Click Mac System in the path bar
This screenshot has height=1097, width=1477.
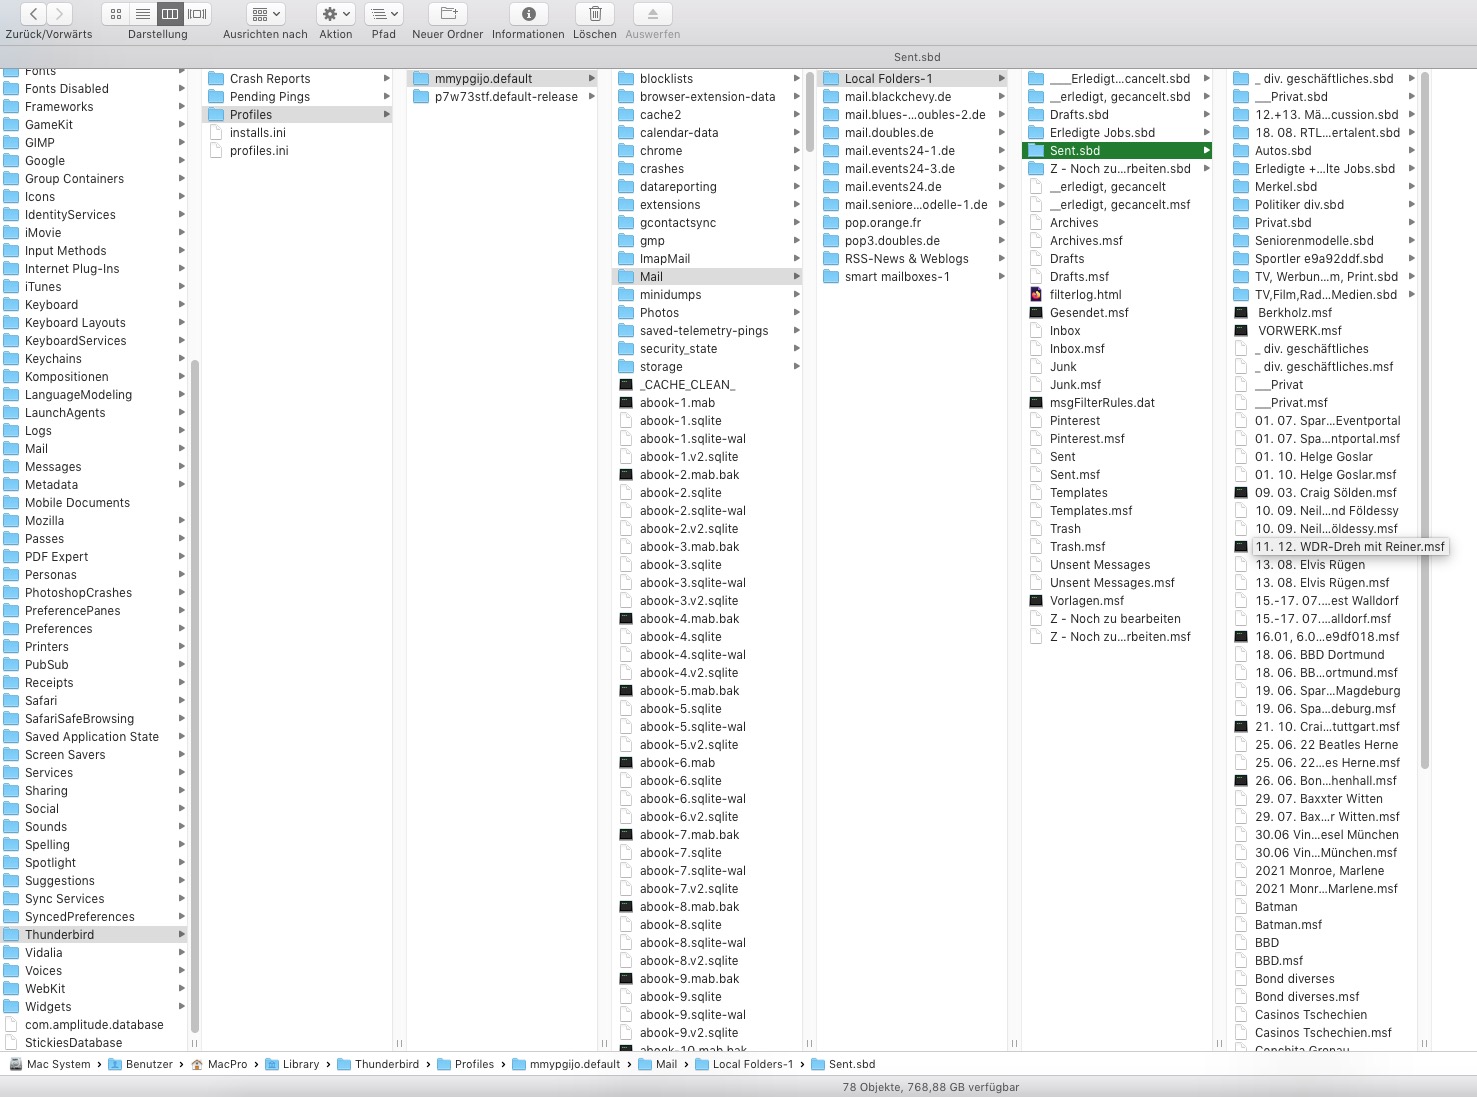point(58,1064)
